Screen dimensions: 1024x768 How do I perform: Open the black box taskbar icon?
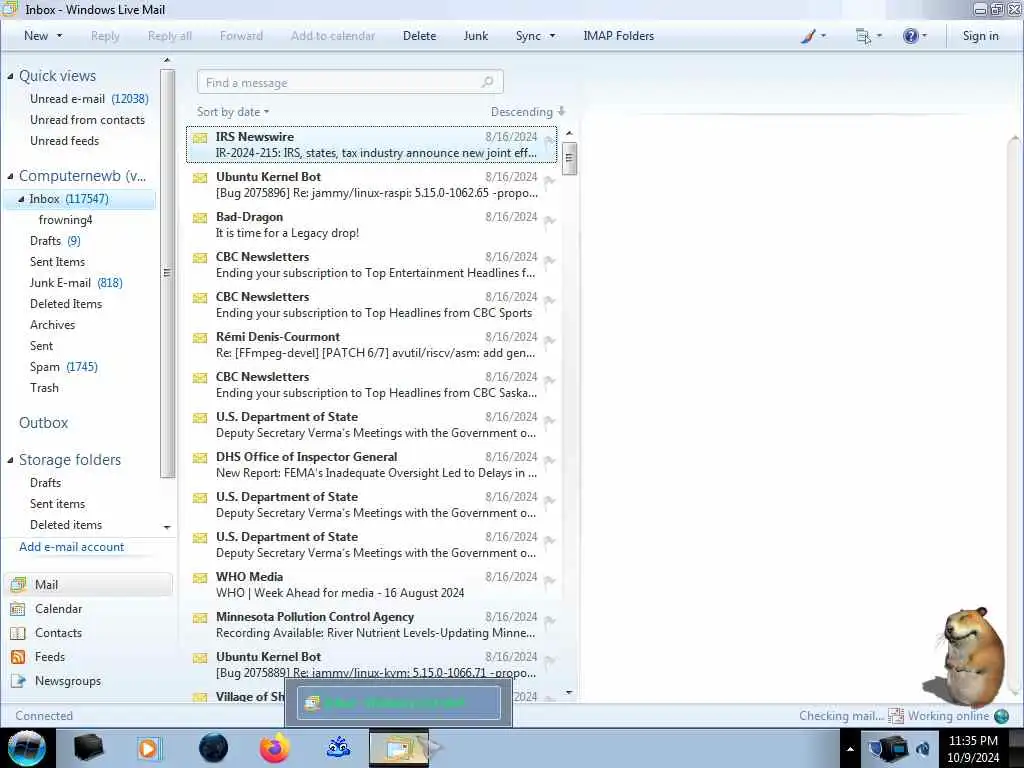(88, 748)
